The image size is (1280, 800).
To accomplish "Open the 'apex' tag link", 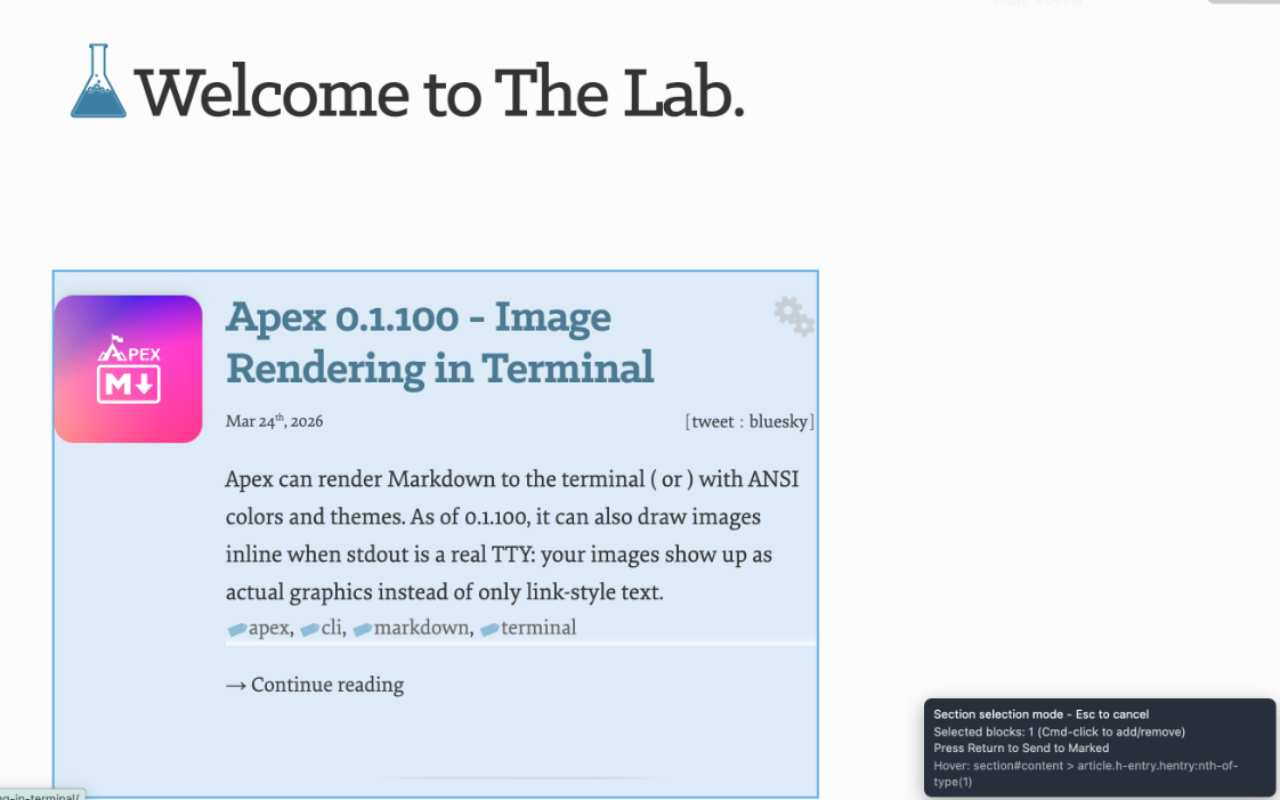I will 268,628.
